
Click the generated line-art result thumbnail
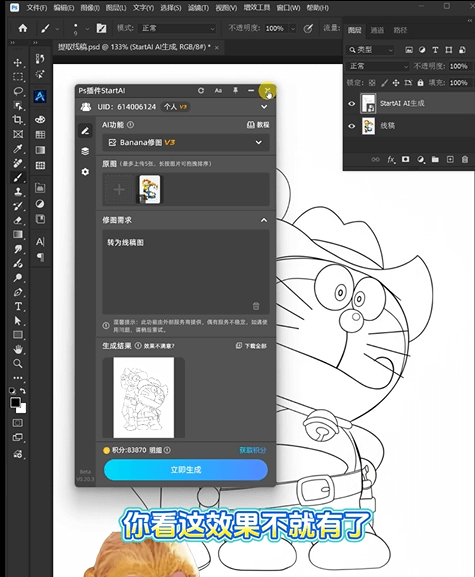pyautogui.click(x=143, y=397)
